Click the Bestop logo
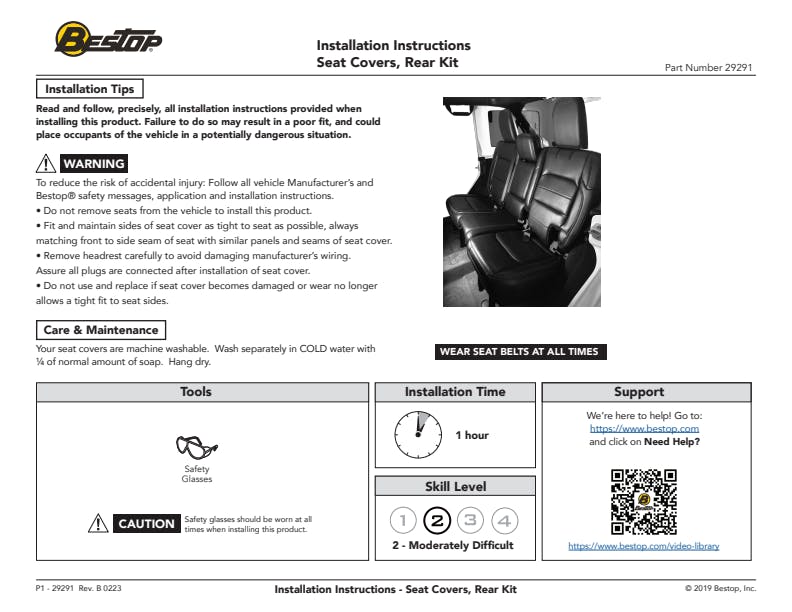This screenshot has width=792, height=612. (108, 40)
